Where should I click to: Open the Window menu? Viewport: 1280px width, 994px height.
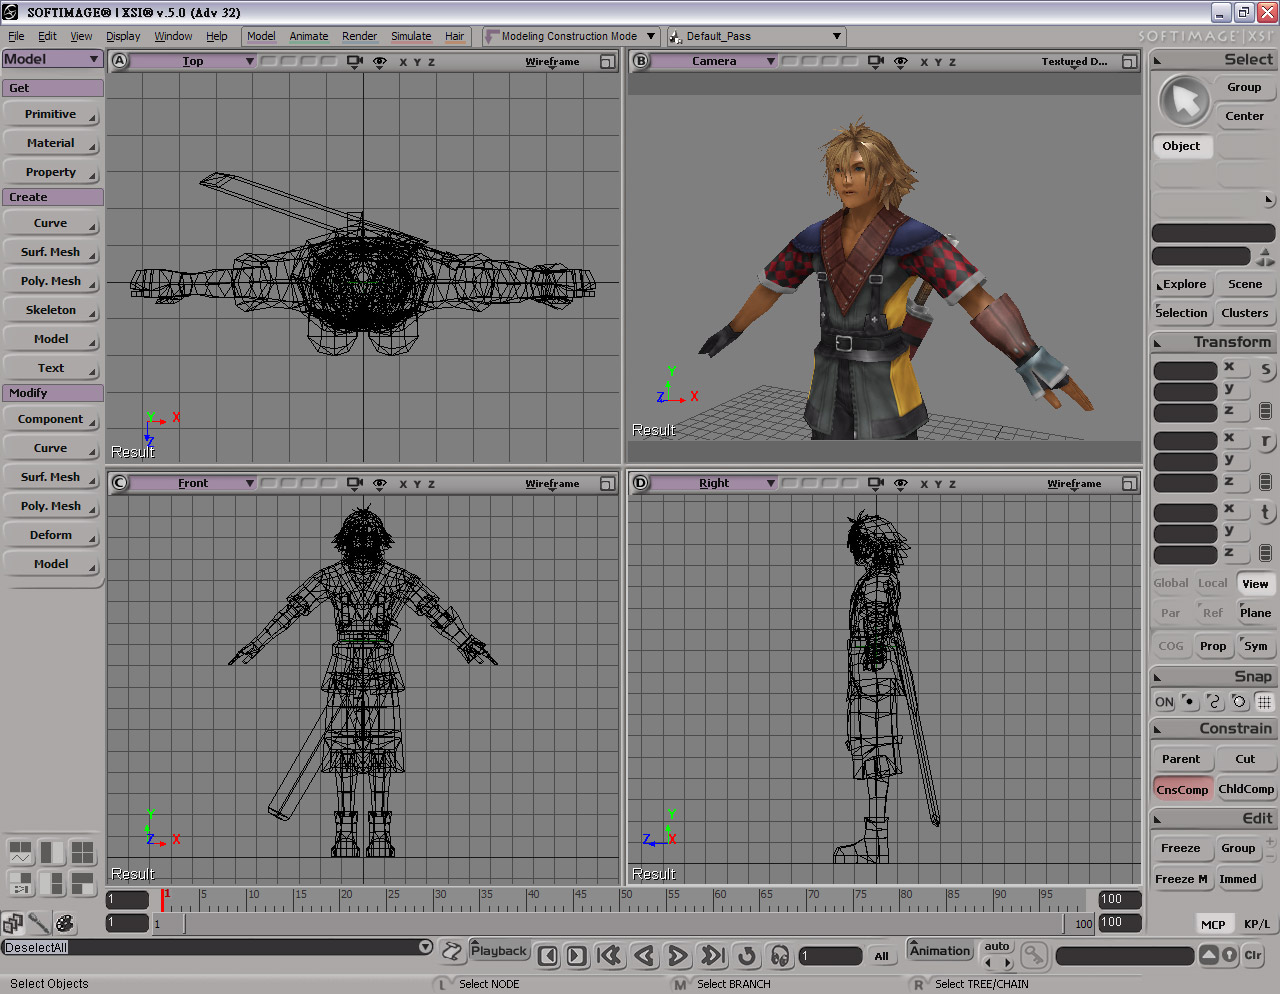pyautogui.click(x=173, y=36)
